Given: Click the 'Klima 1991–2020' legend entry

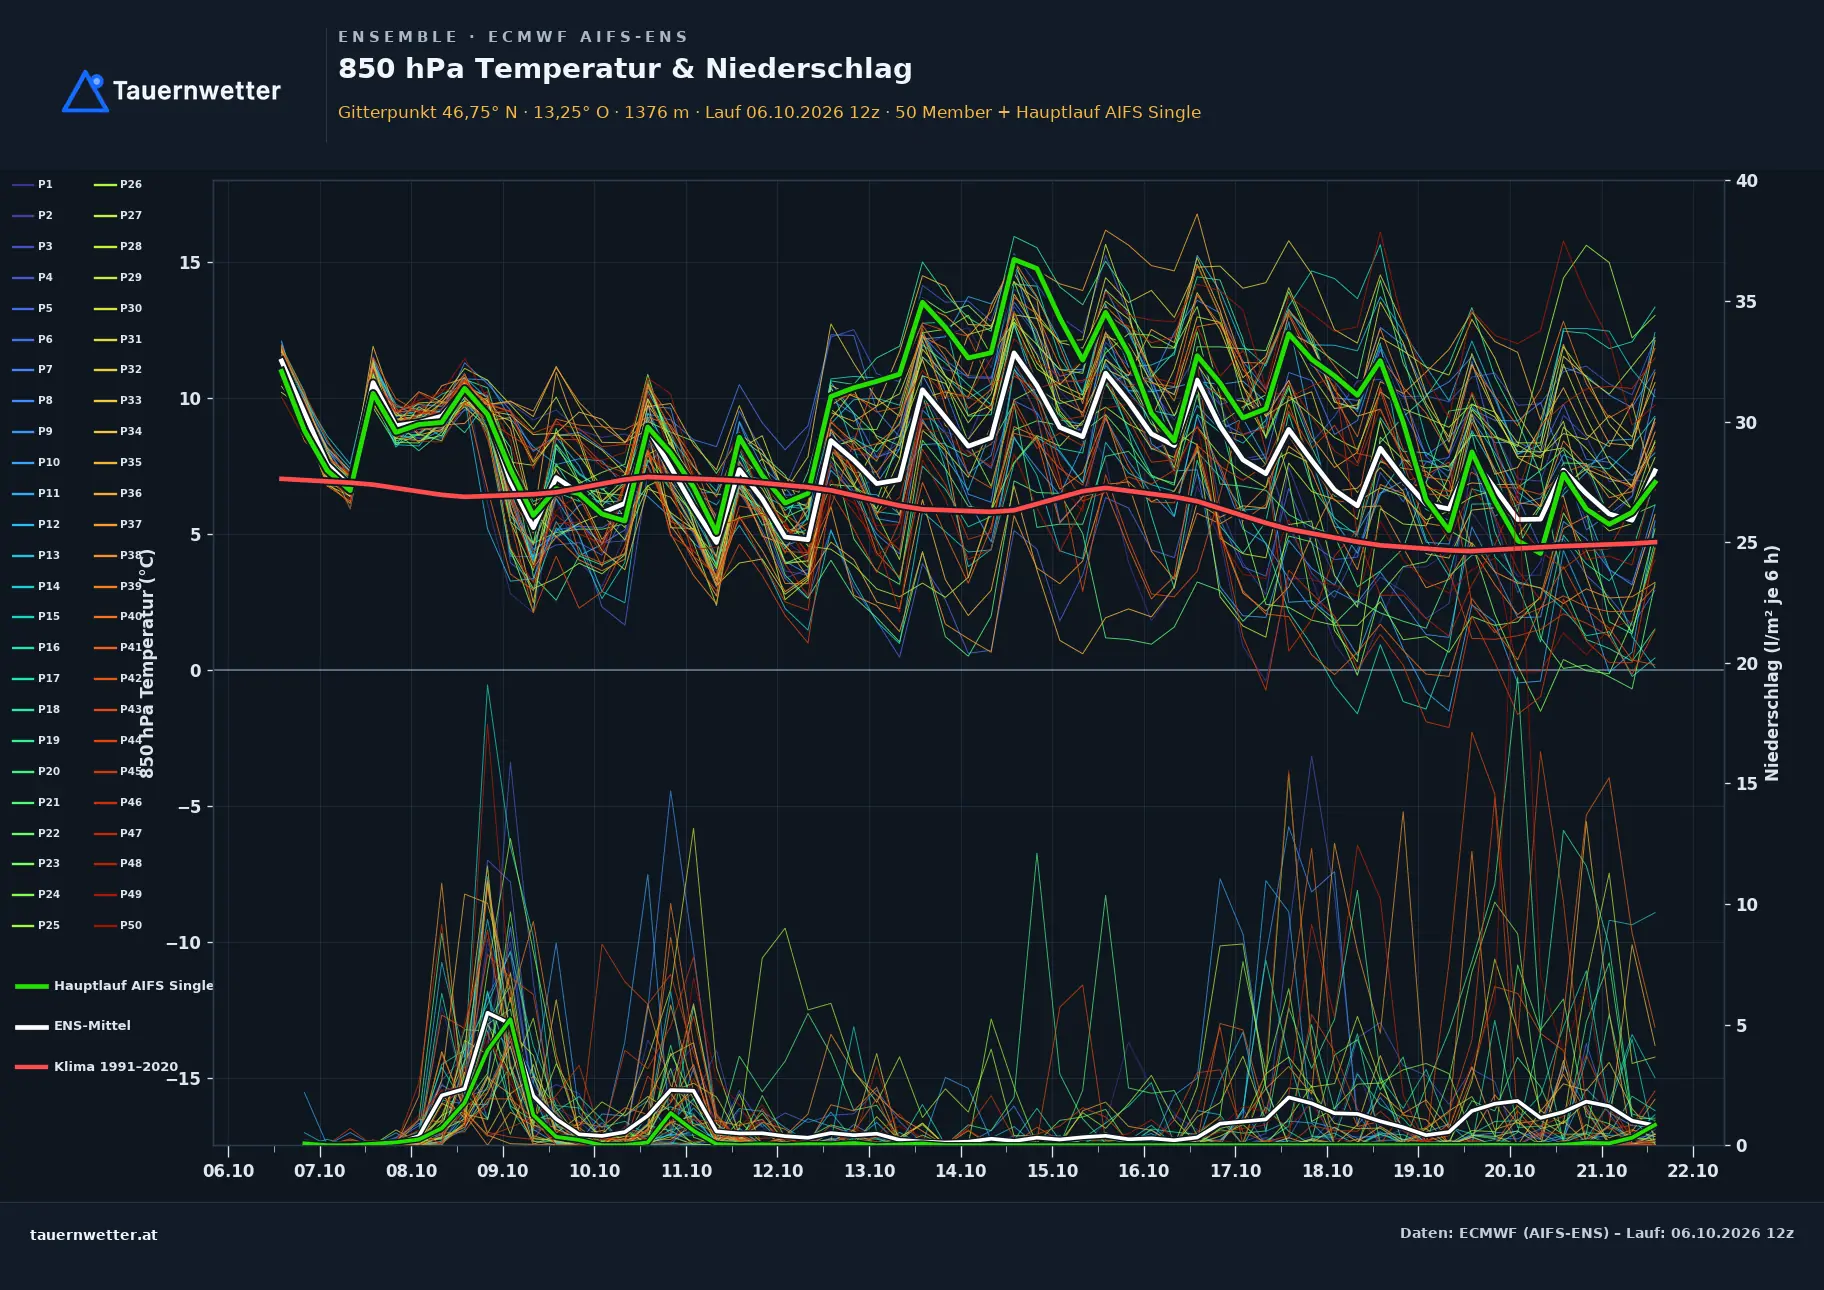Looking at the screenshot, I should [97, 1067].
